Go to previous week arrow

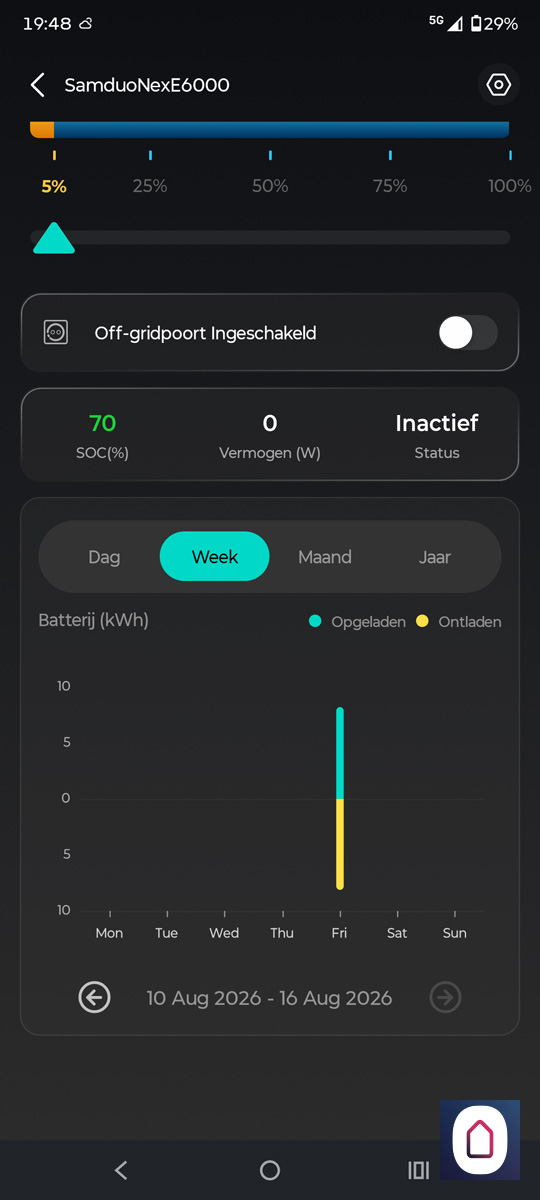95,997
